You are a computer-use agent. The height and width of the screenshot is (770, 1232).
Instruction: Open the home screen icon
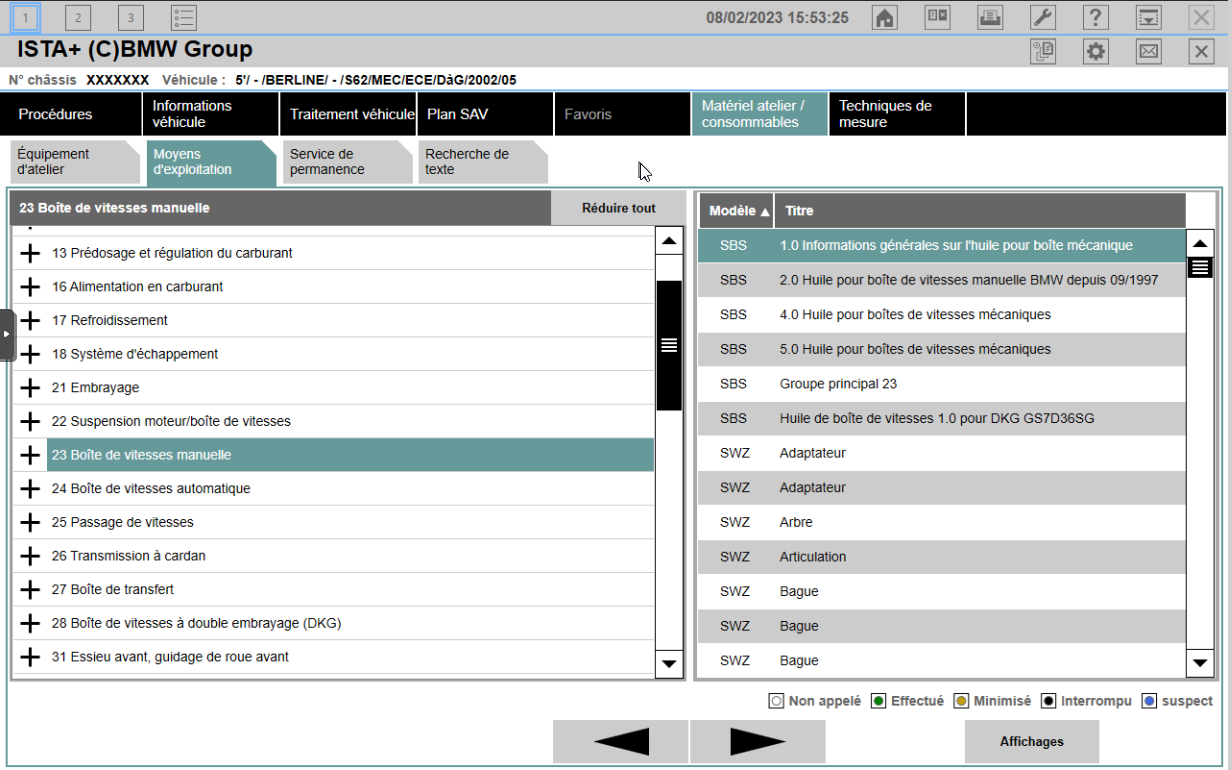pyautogui.click(x=884, y=17)
